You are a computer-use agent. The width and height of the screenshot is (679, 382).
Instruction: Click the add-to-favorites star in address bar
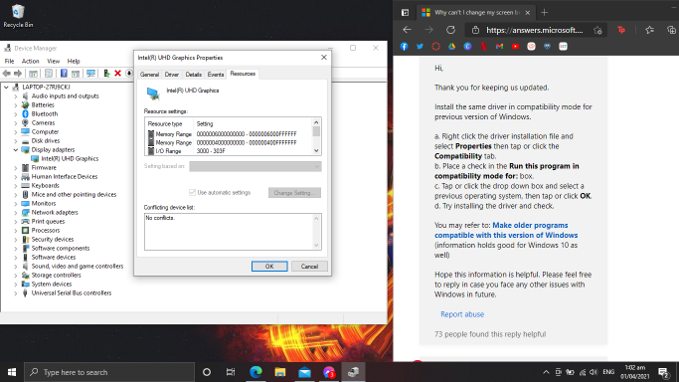pyautogui.click(x=598, y=30)
